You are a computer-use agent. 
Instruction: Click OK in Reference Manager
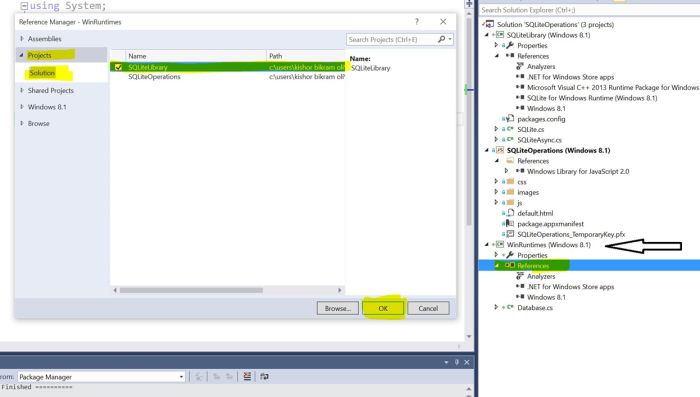383,308
